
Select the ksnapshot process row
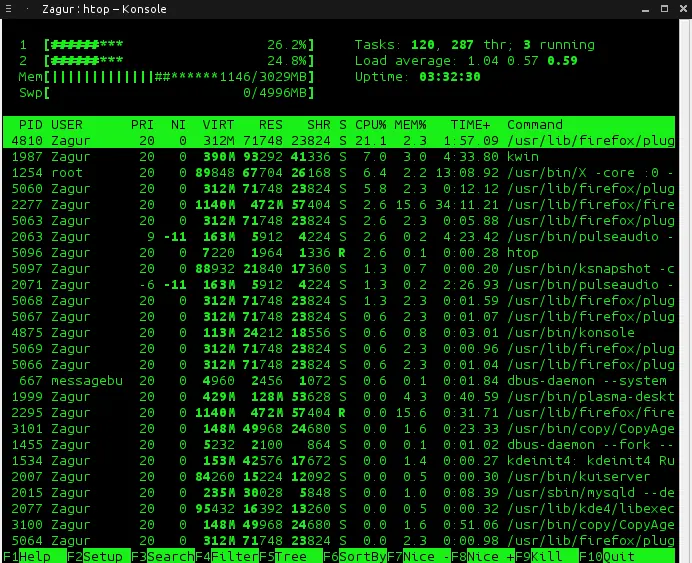(x=339, y=269)
